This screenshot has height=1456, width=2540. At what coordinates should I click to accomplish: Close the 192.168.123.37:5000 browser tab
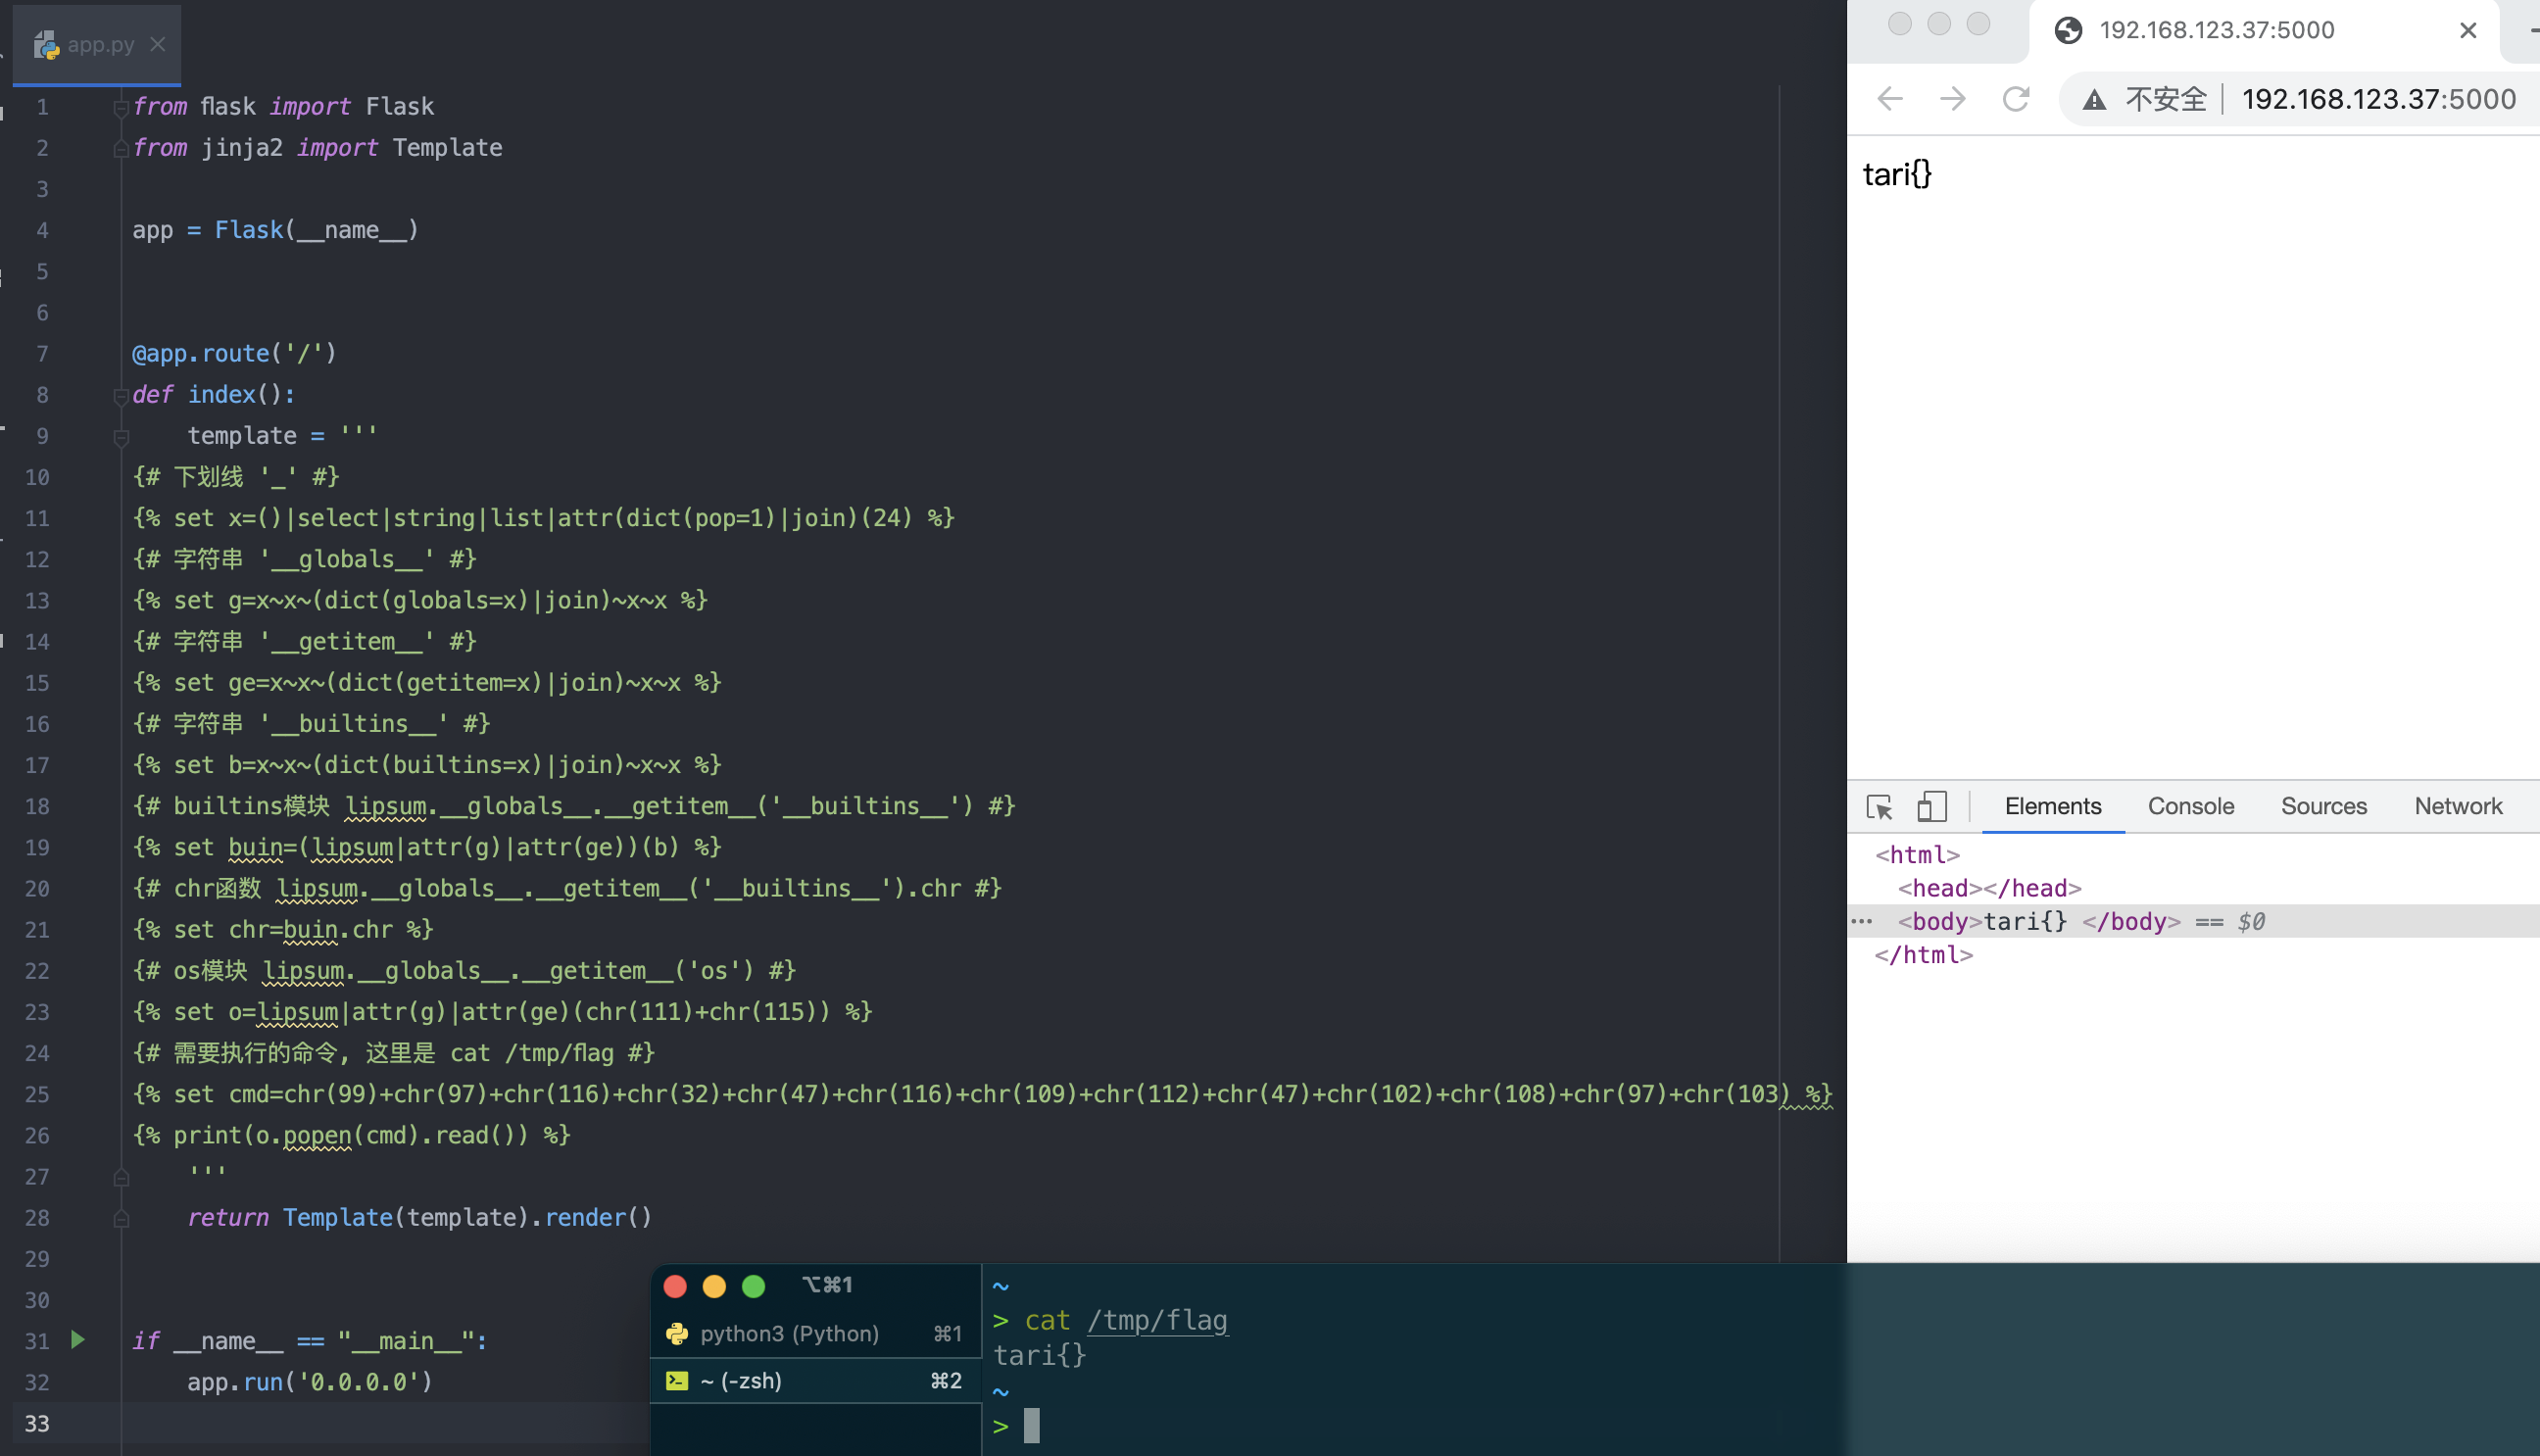point(2467,30)
